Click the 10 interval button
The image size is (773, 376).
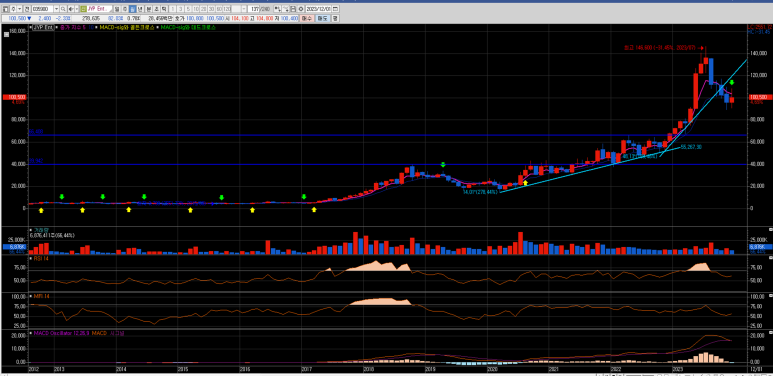coord(196,9)
